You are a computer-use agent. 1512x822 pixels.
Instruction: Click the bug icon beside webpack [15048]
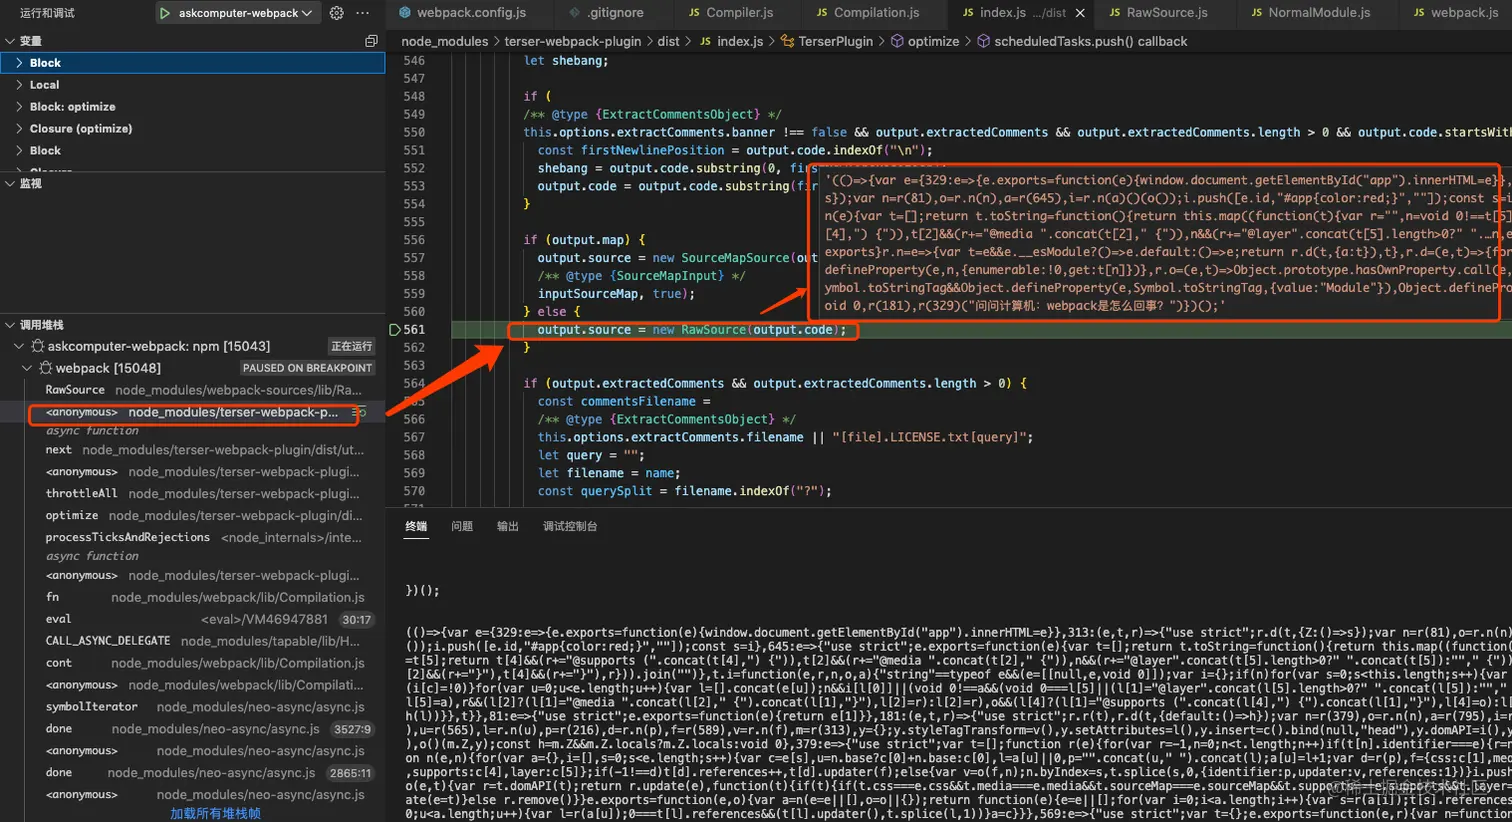[x=45, y=368]
